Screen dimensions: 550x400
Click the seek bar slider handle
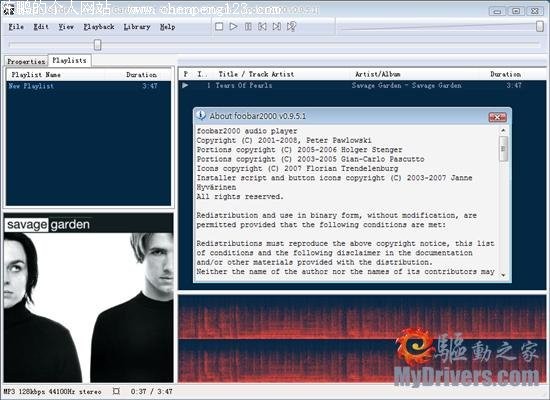98,45
